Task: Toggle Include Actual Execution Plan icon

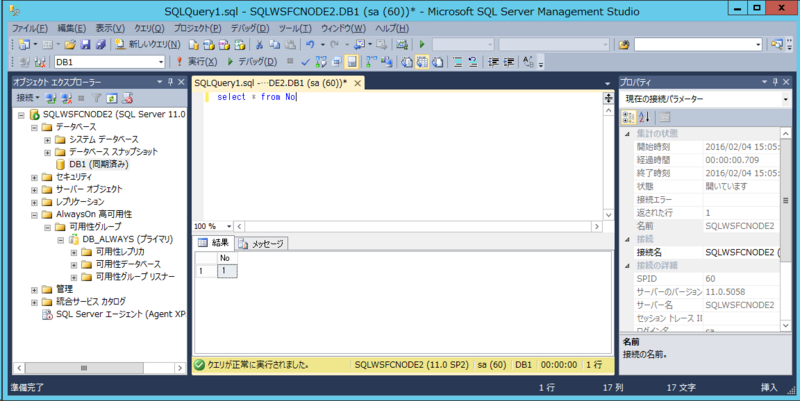Action: click(x=371, y=62)
